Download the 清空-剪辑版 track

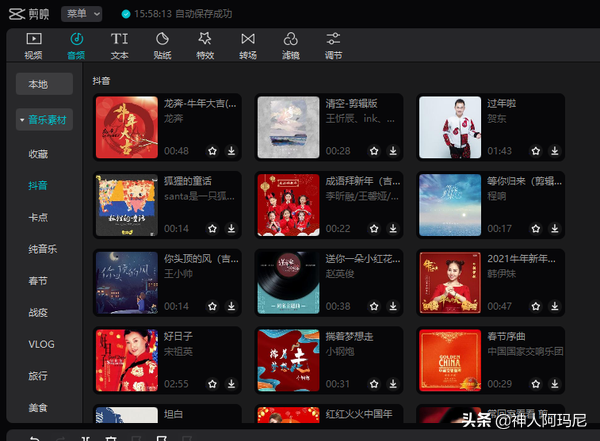[393, 151]
